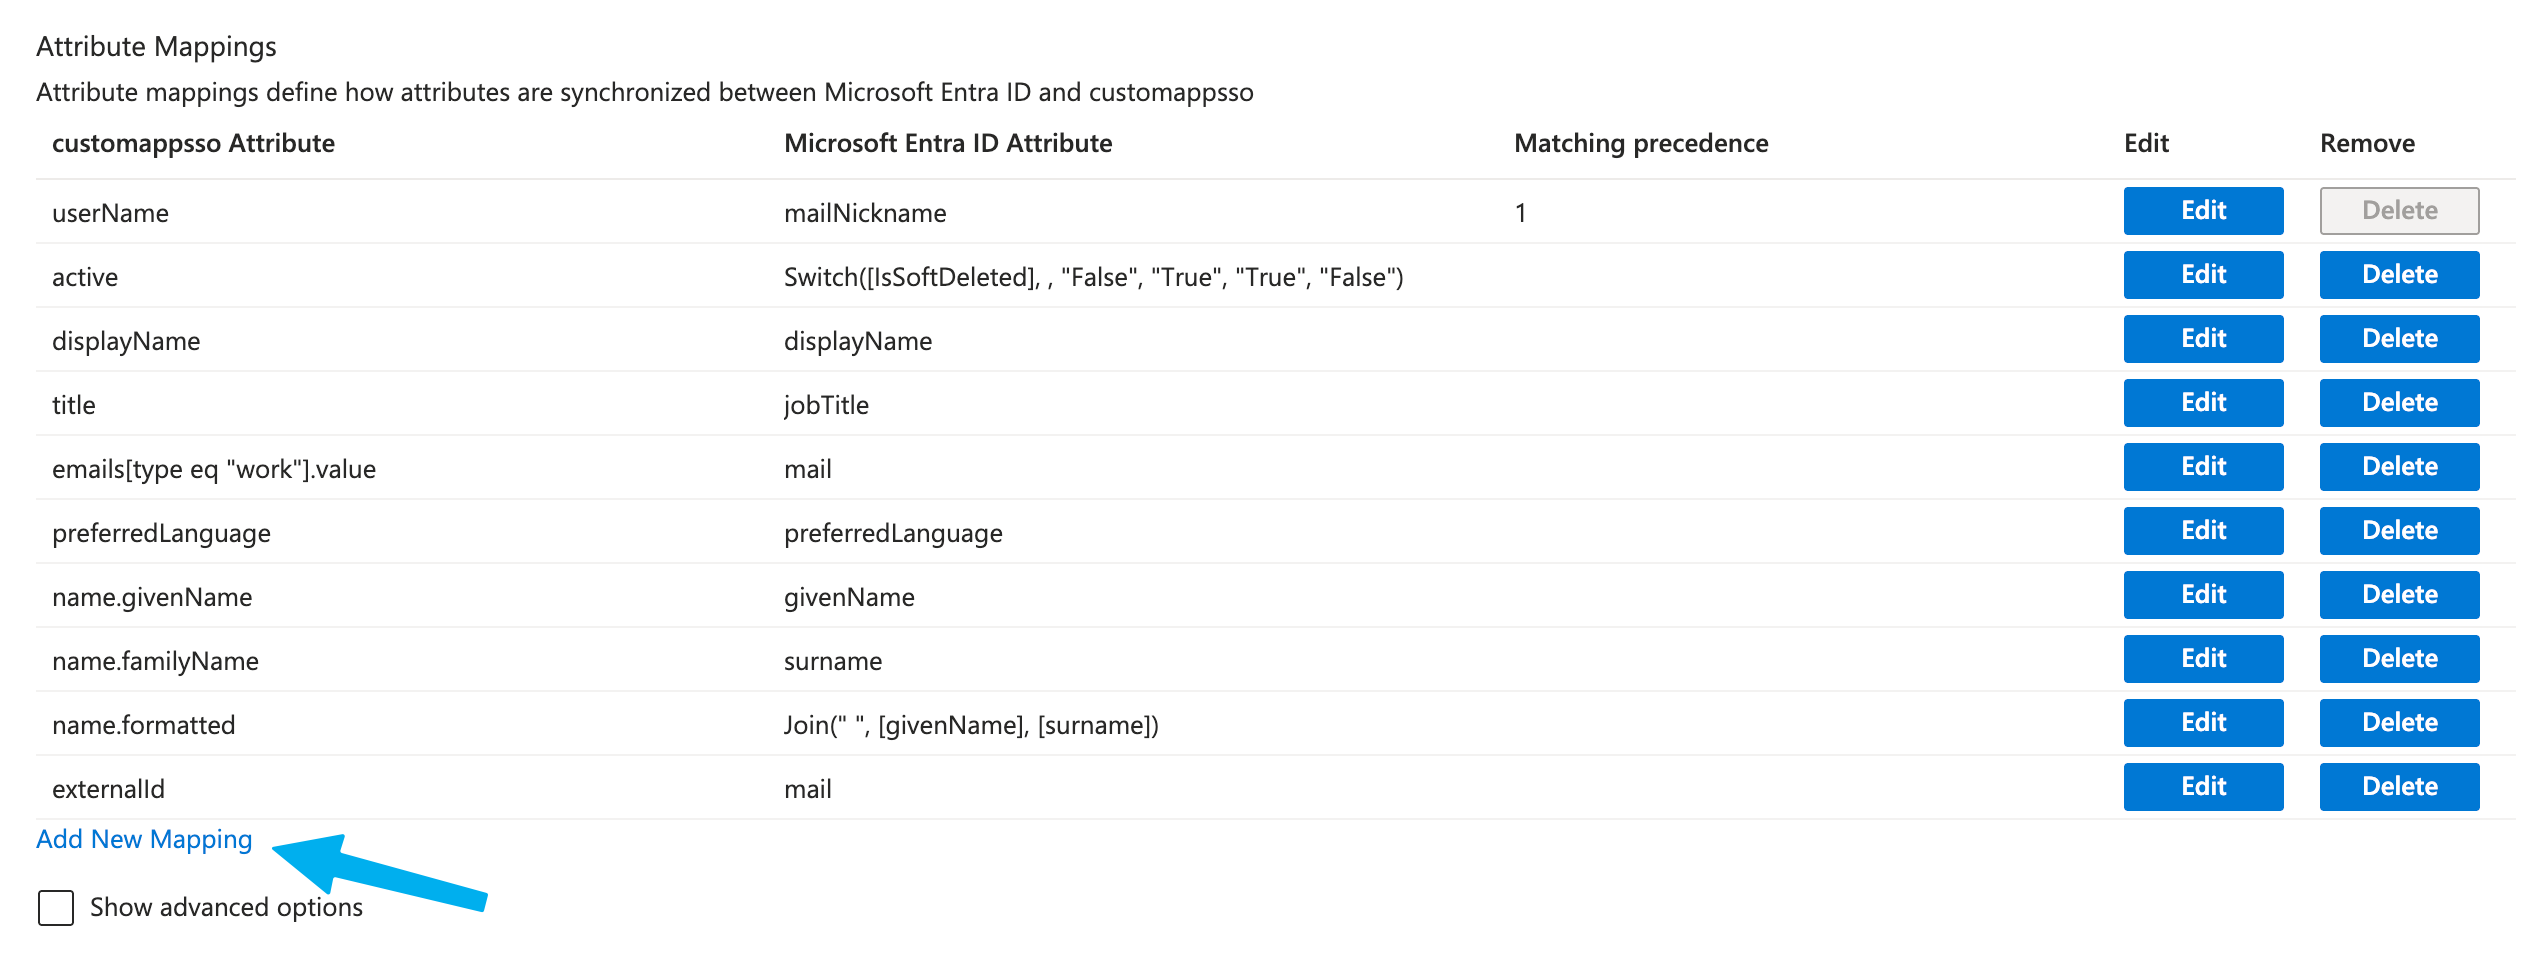Edit the work emails mapping
2548x970 pixels.
pyautogui.click(x=2203, y=467)
